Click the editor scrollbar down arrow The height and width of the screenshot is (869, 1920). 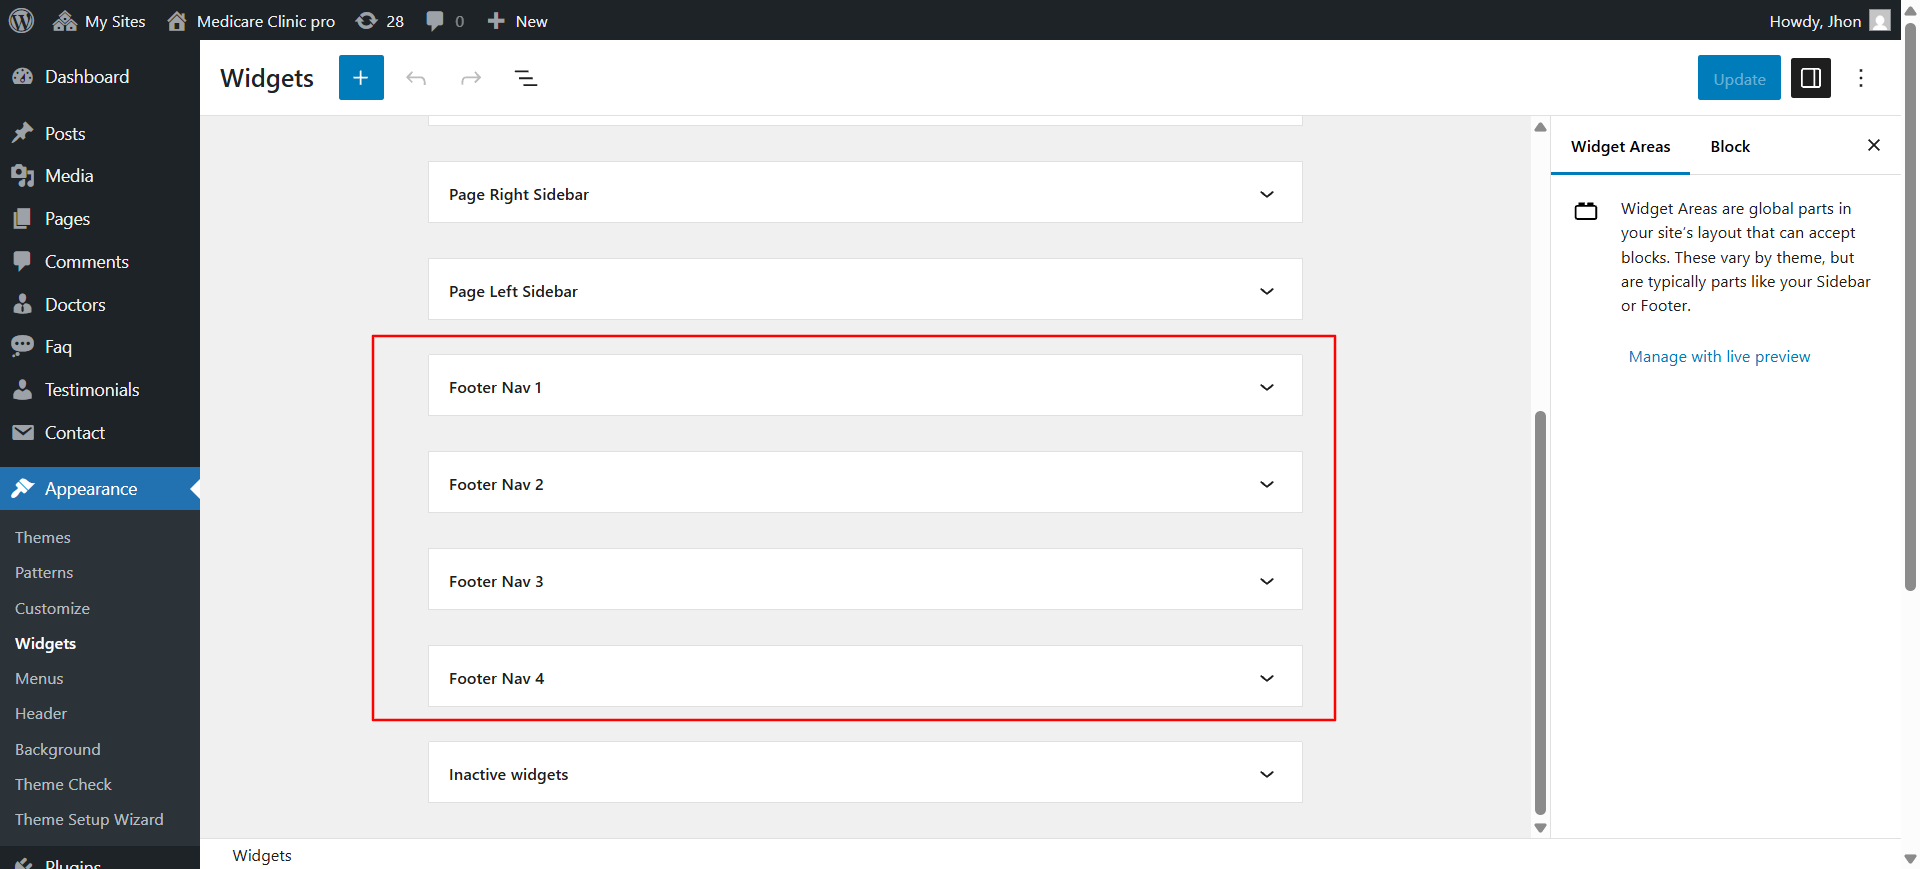[1540, 828]
